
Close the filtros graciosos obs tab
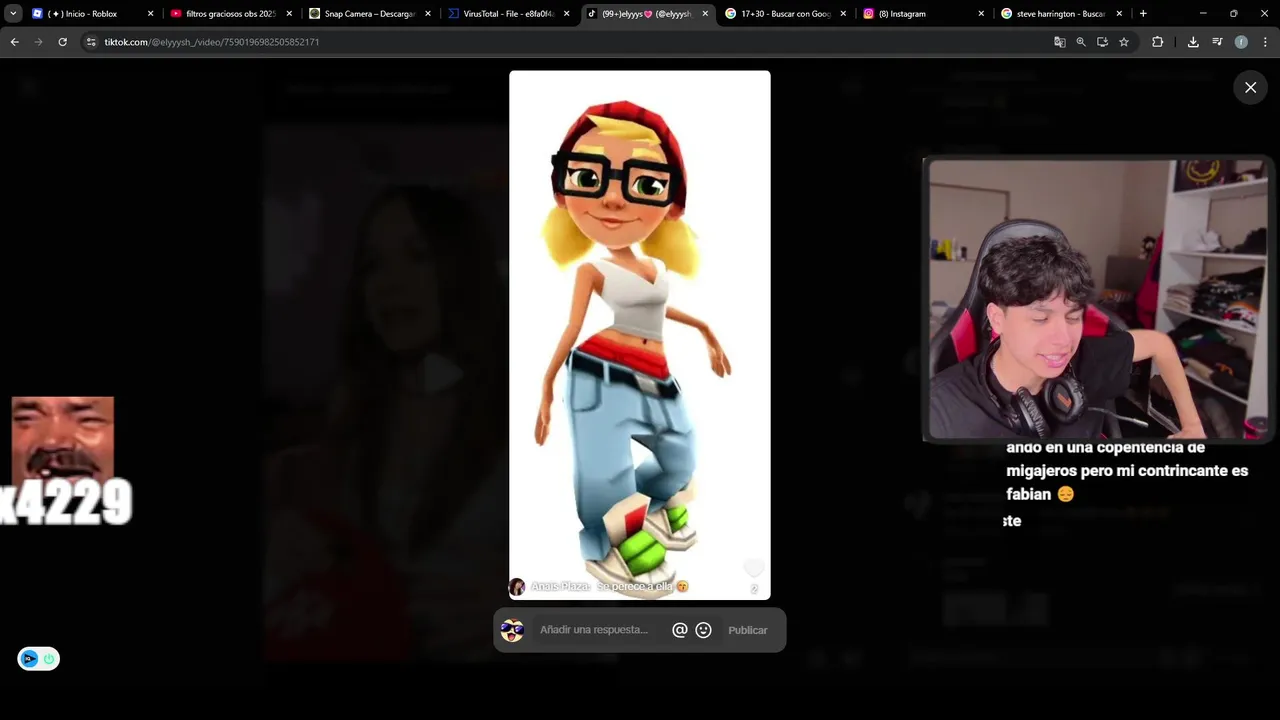[289, 14]
